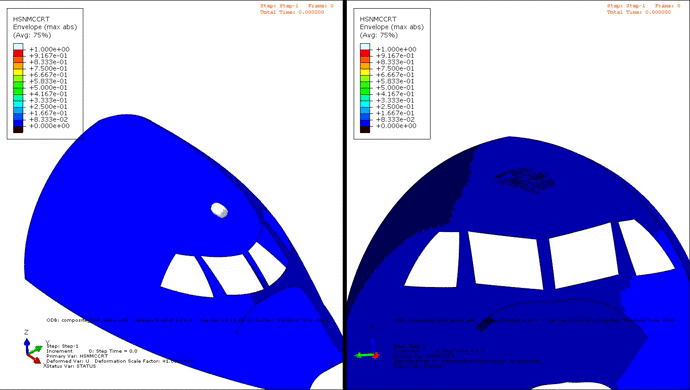Click '+8.333e-01' value in right legend
690x390 pixels.
point(395,62)
